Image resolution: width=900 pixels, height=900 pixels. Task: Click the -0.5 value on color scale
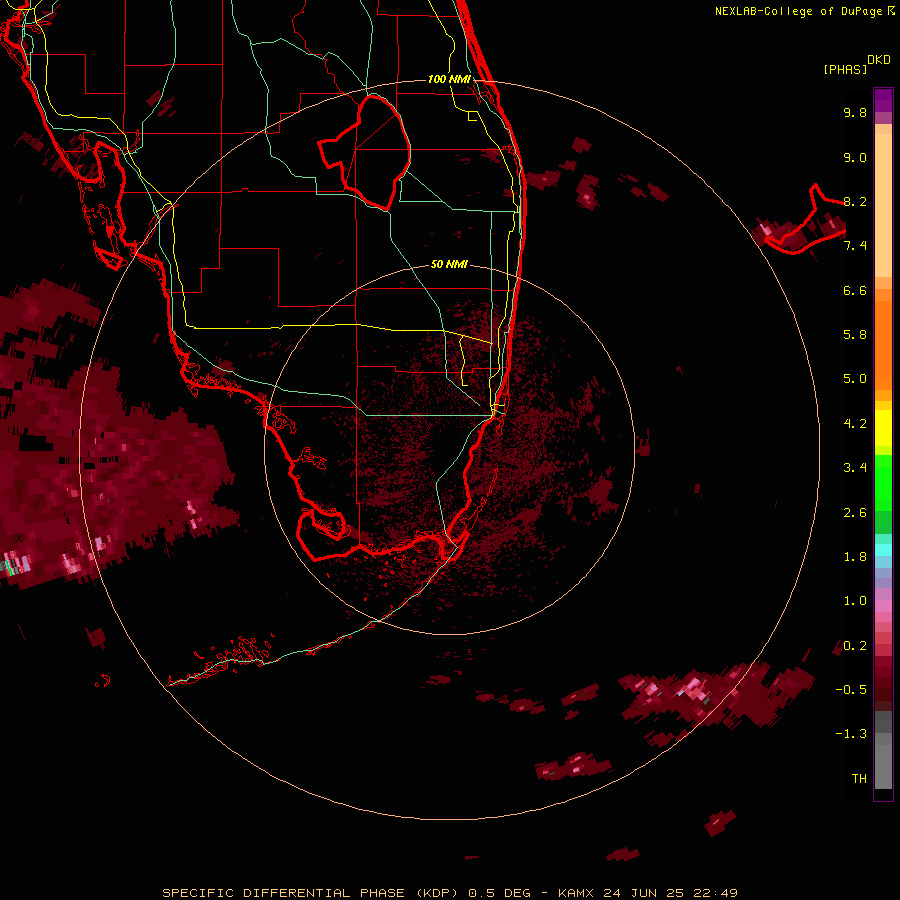pos(851,690)
